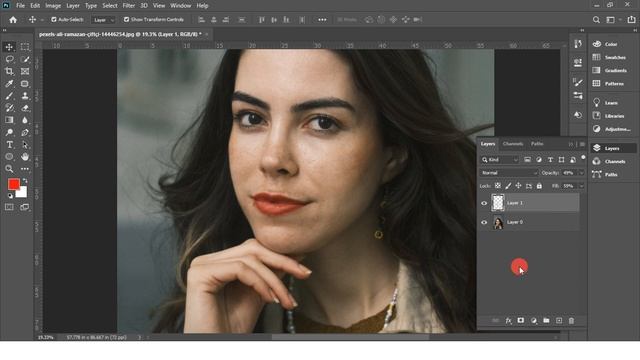Select the Dodge tool

[9, 132]
